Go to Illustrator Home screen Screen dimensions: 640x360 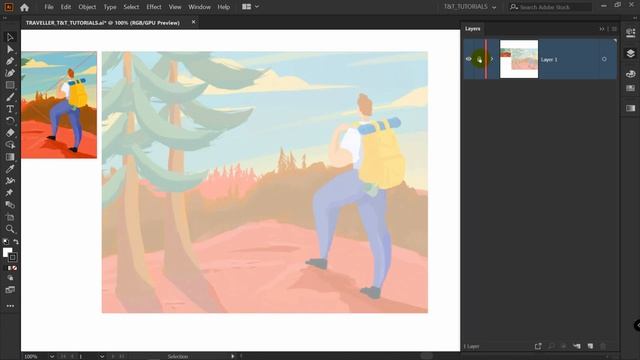(x=24, y=7)
